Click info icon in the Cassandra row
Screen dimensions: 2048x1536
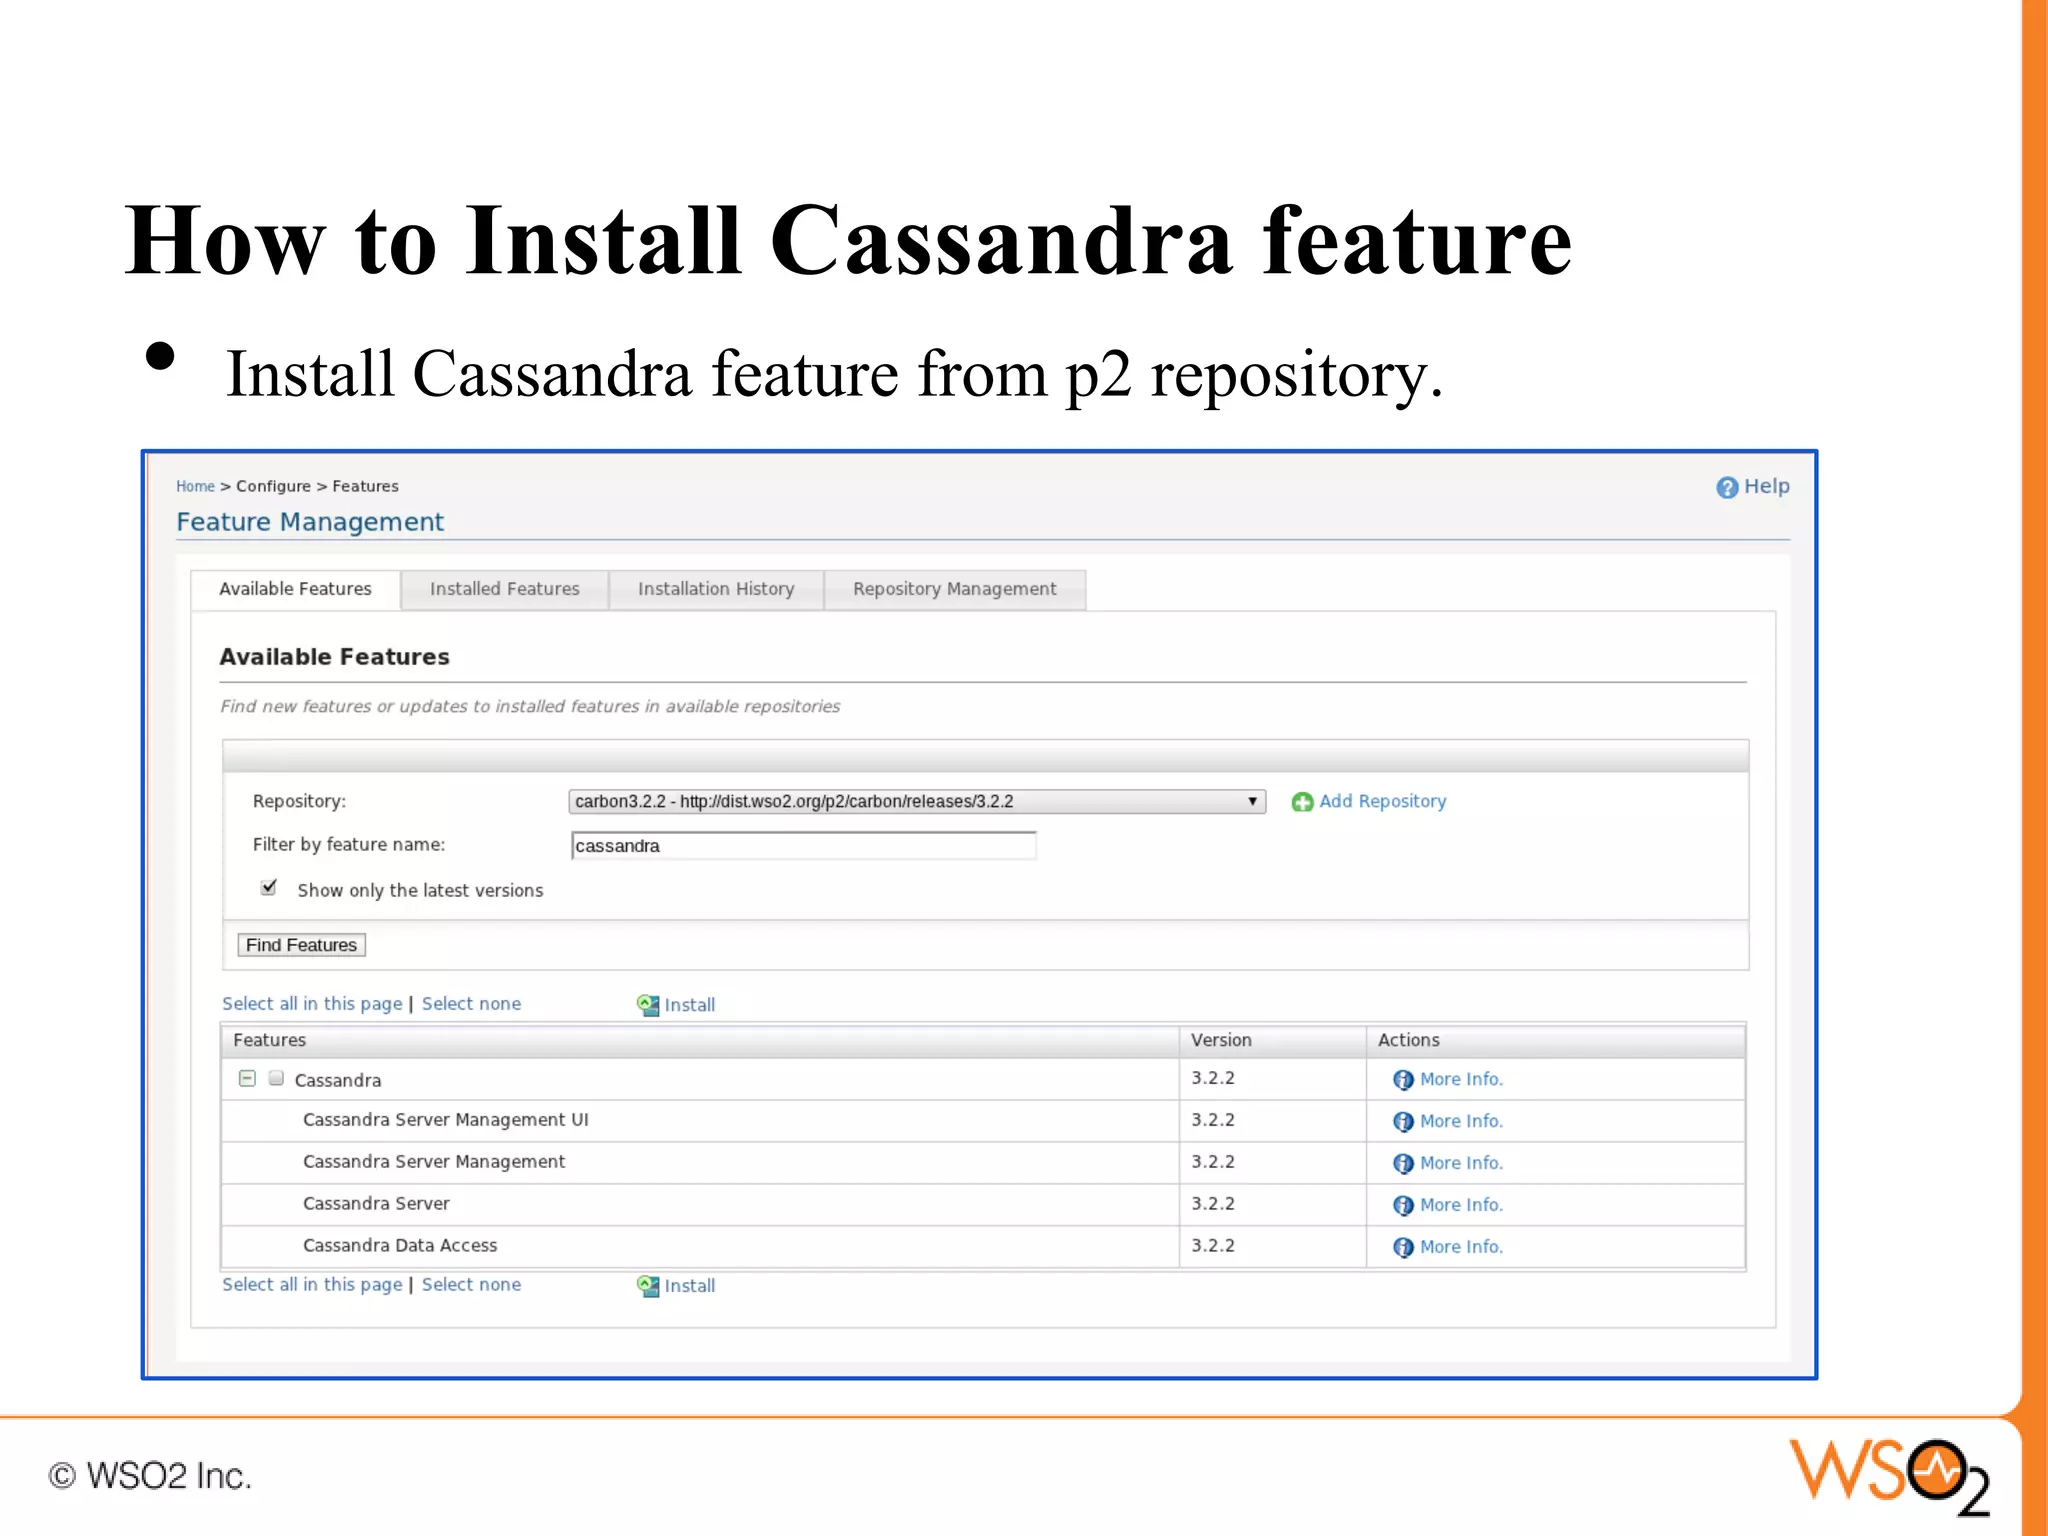[x=1403, y=1080]
